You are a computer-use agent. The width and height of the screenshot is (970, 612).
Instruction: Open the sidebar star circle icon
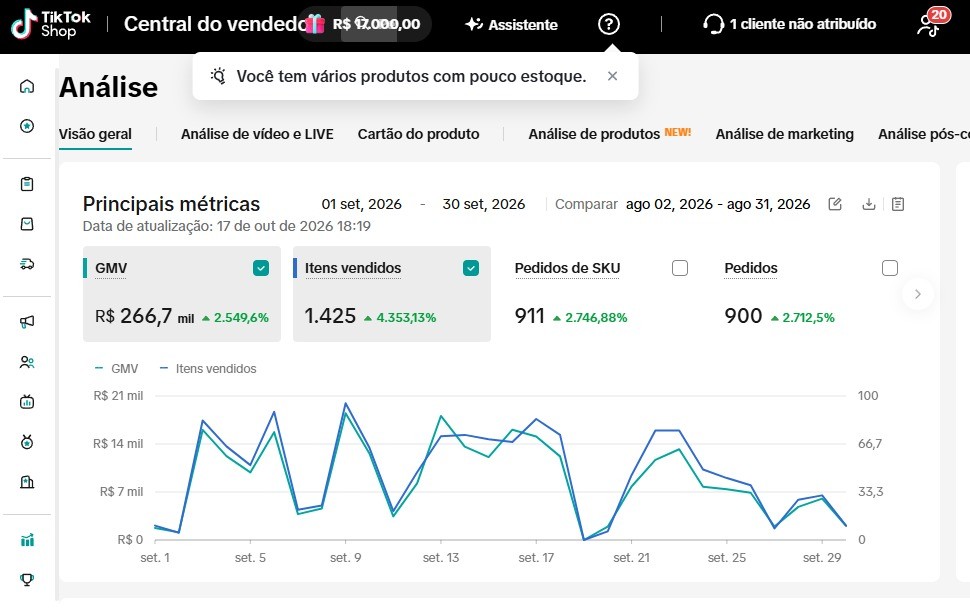click(x=27, y=126)
